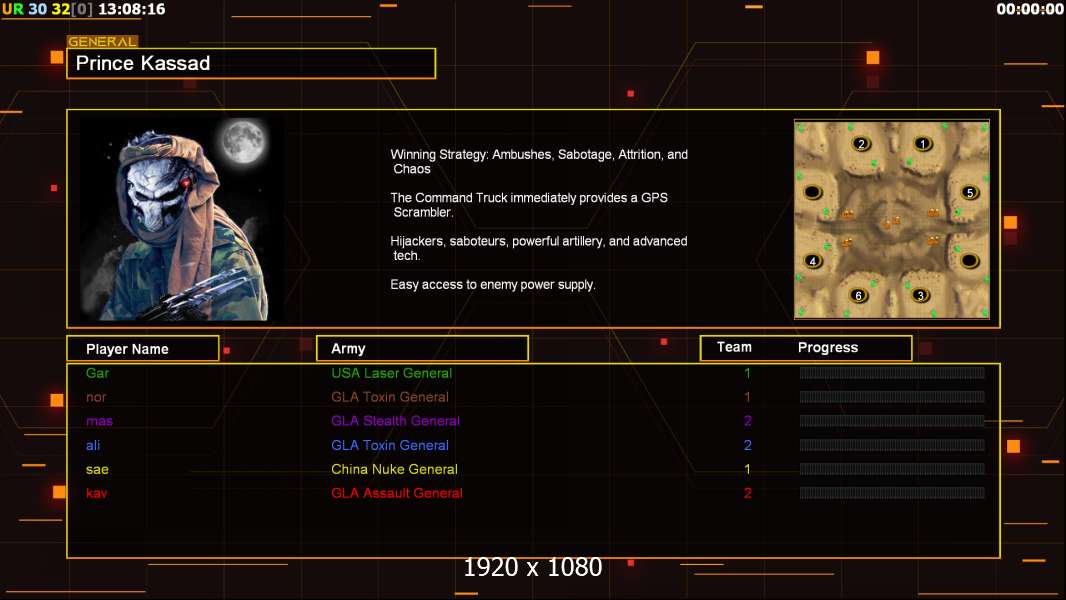Click the GENERAL label tag
This screenshot has width=1066, height=600.
point(102,41)
